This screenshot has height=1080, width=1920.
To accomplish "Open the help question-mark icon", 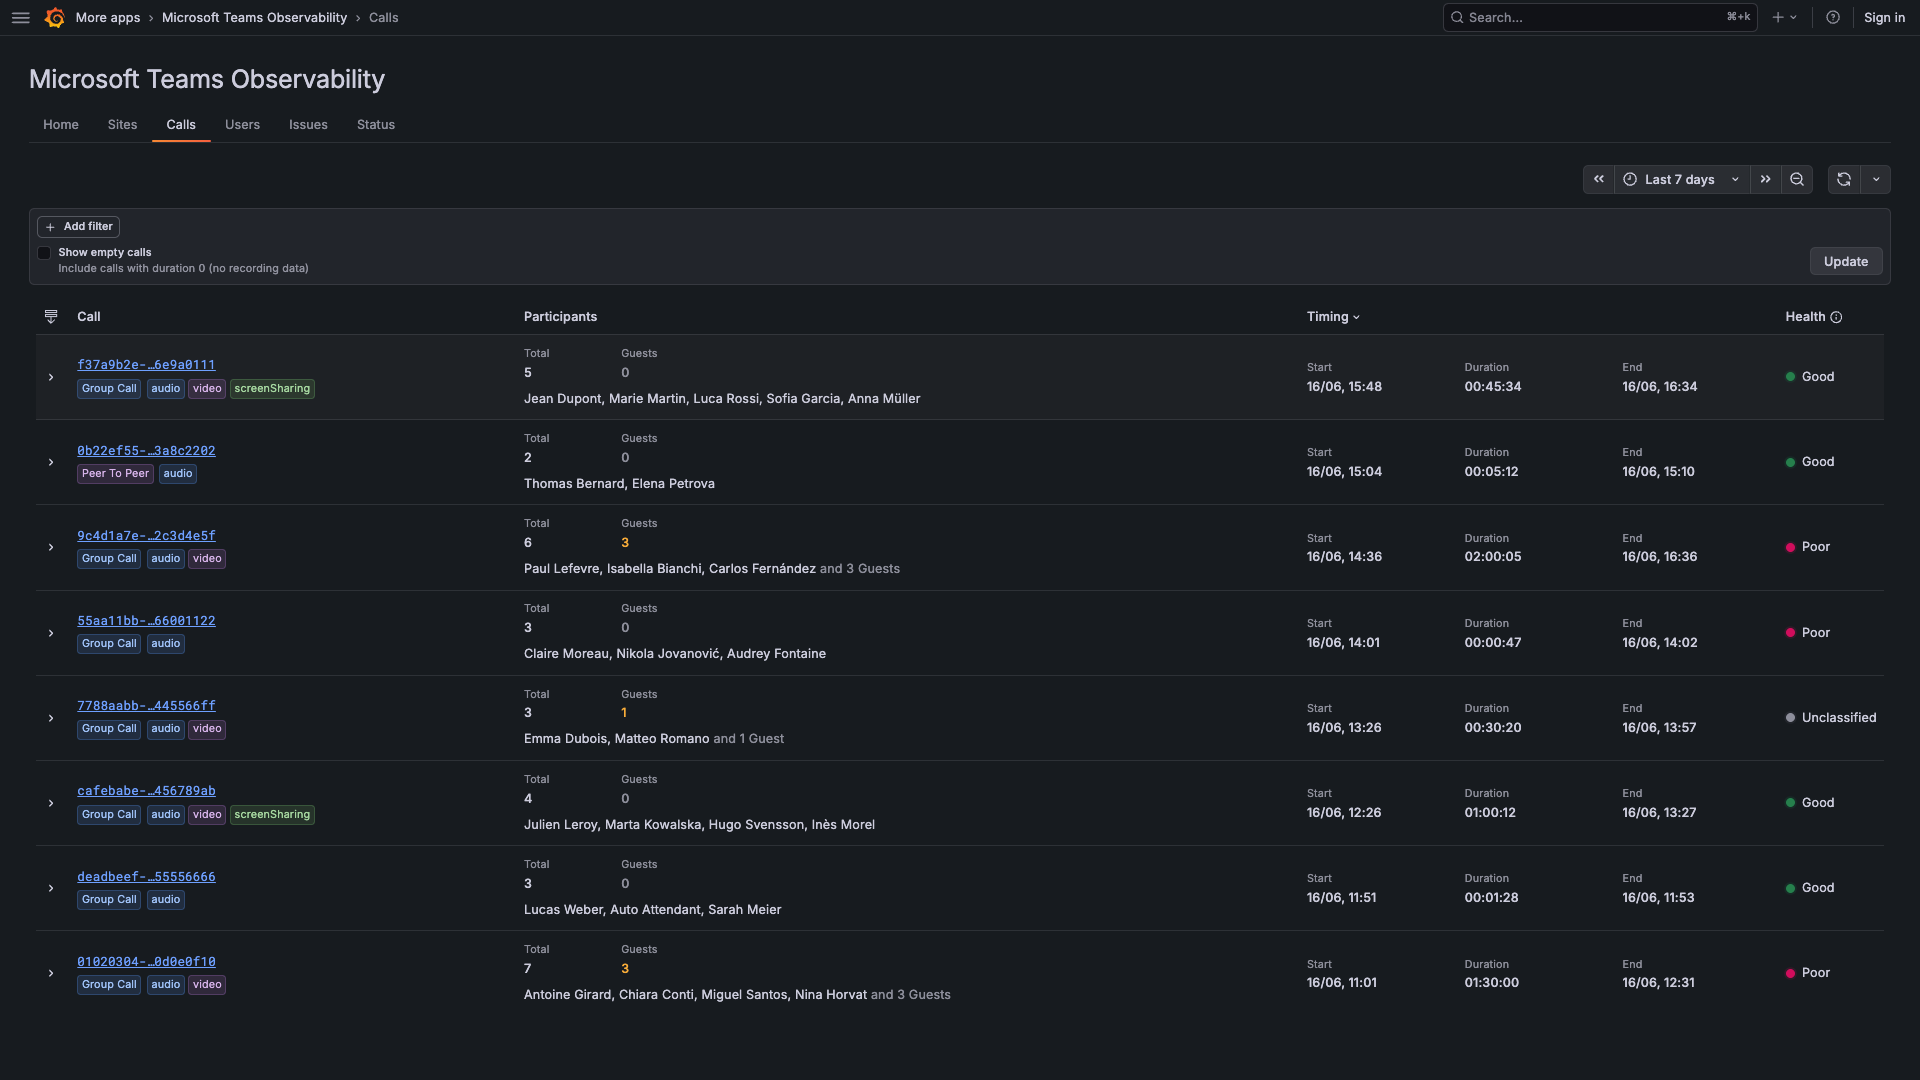I will (1832, 18).
